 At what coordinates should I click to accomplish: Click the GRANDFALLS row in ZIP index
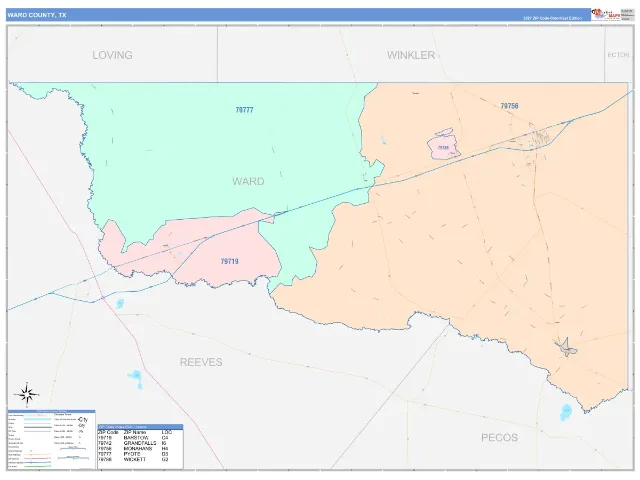(x=136, y=443)
